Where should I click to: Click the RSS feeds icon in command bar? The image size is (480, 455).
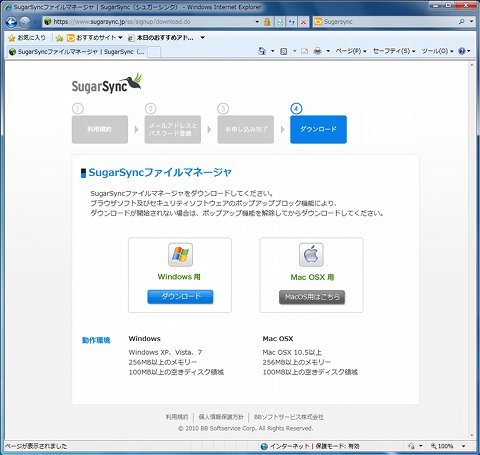pos(284,51)
